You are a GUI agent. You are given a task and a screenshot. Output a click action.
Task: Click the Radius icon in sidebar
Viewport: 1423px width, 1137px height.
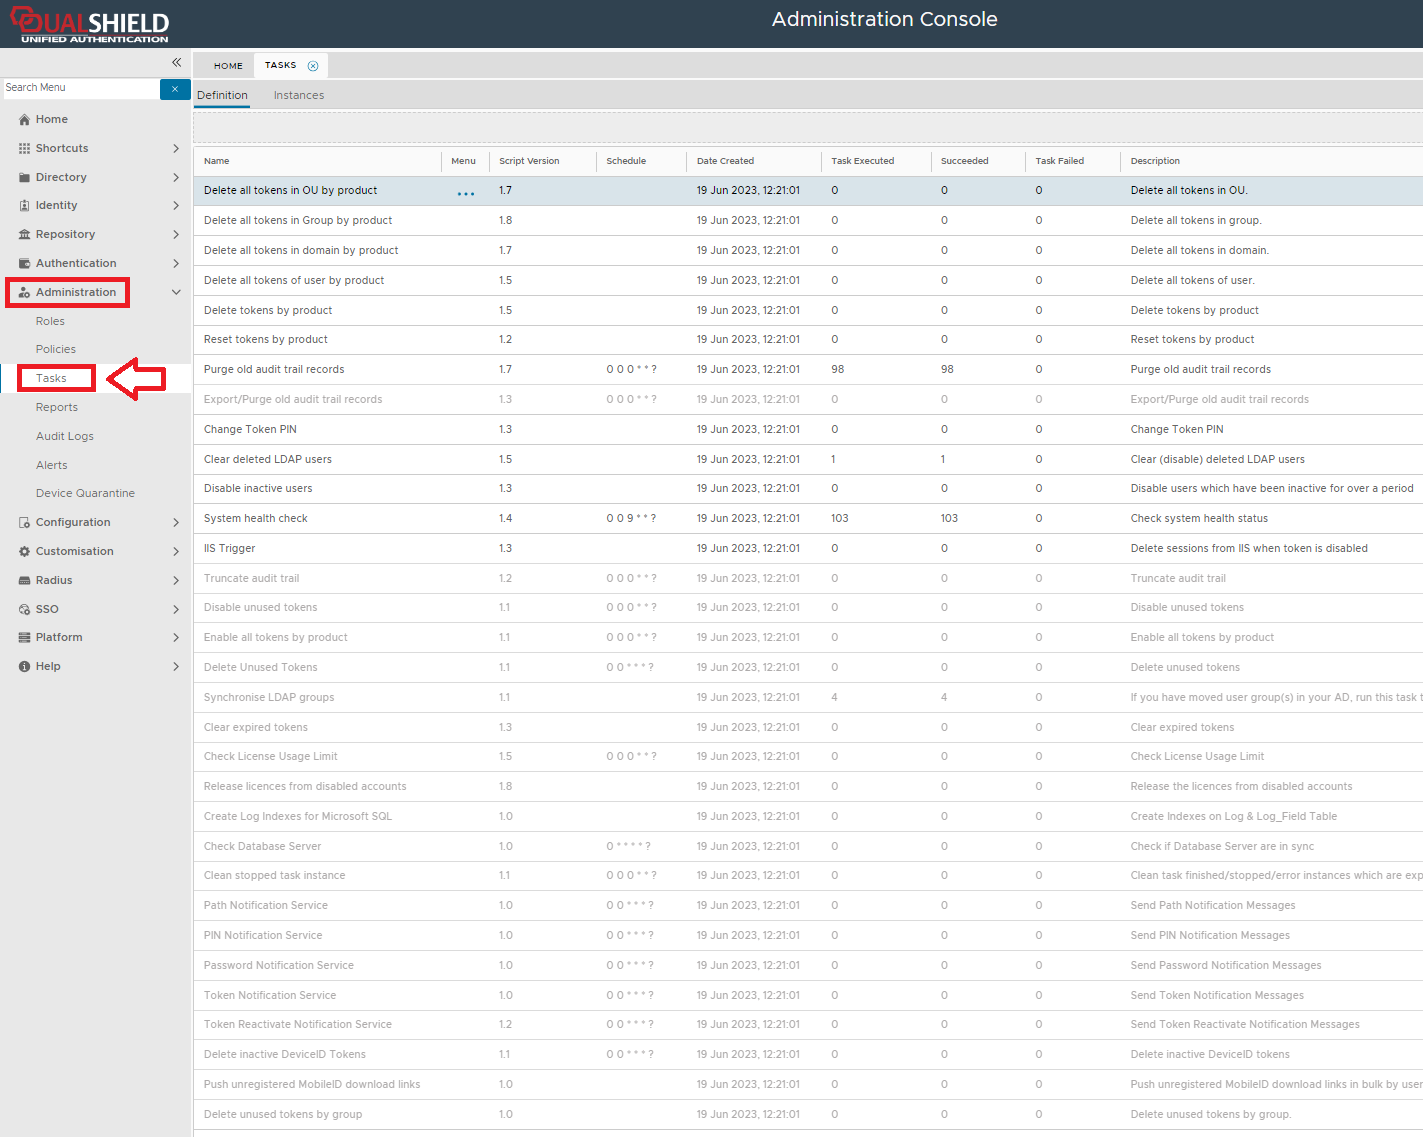[x=24, y=581]
